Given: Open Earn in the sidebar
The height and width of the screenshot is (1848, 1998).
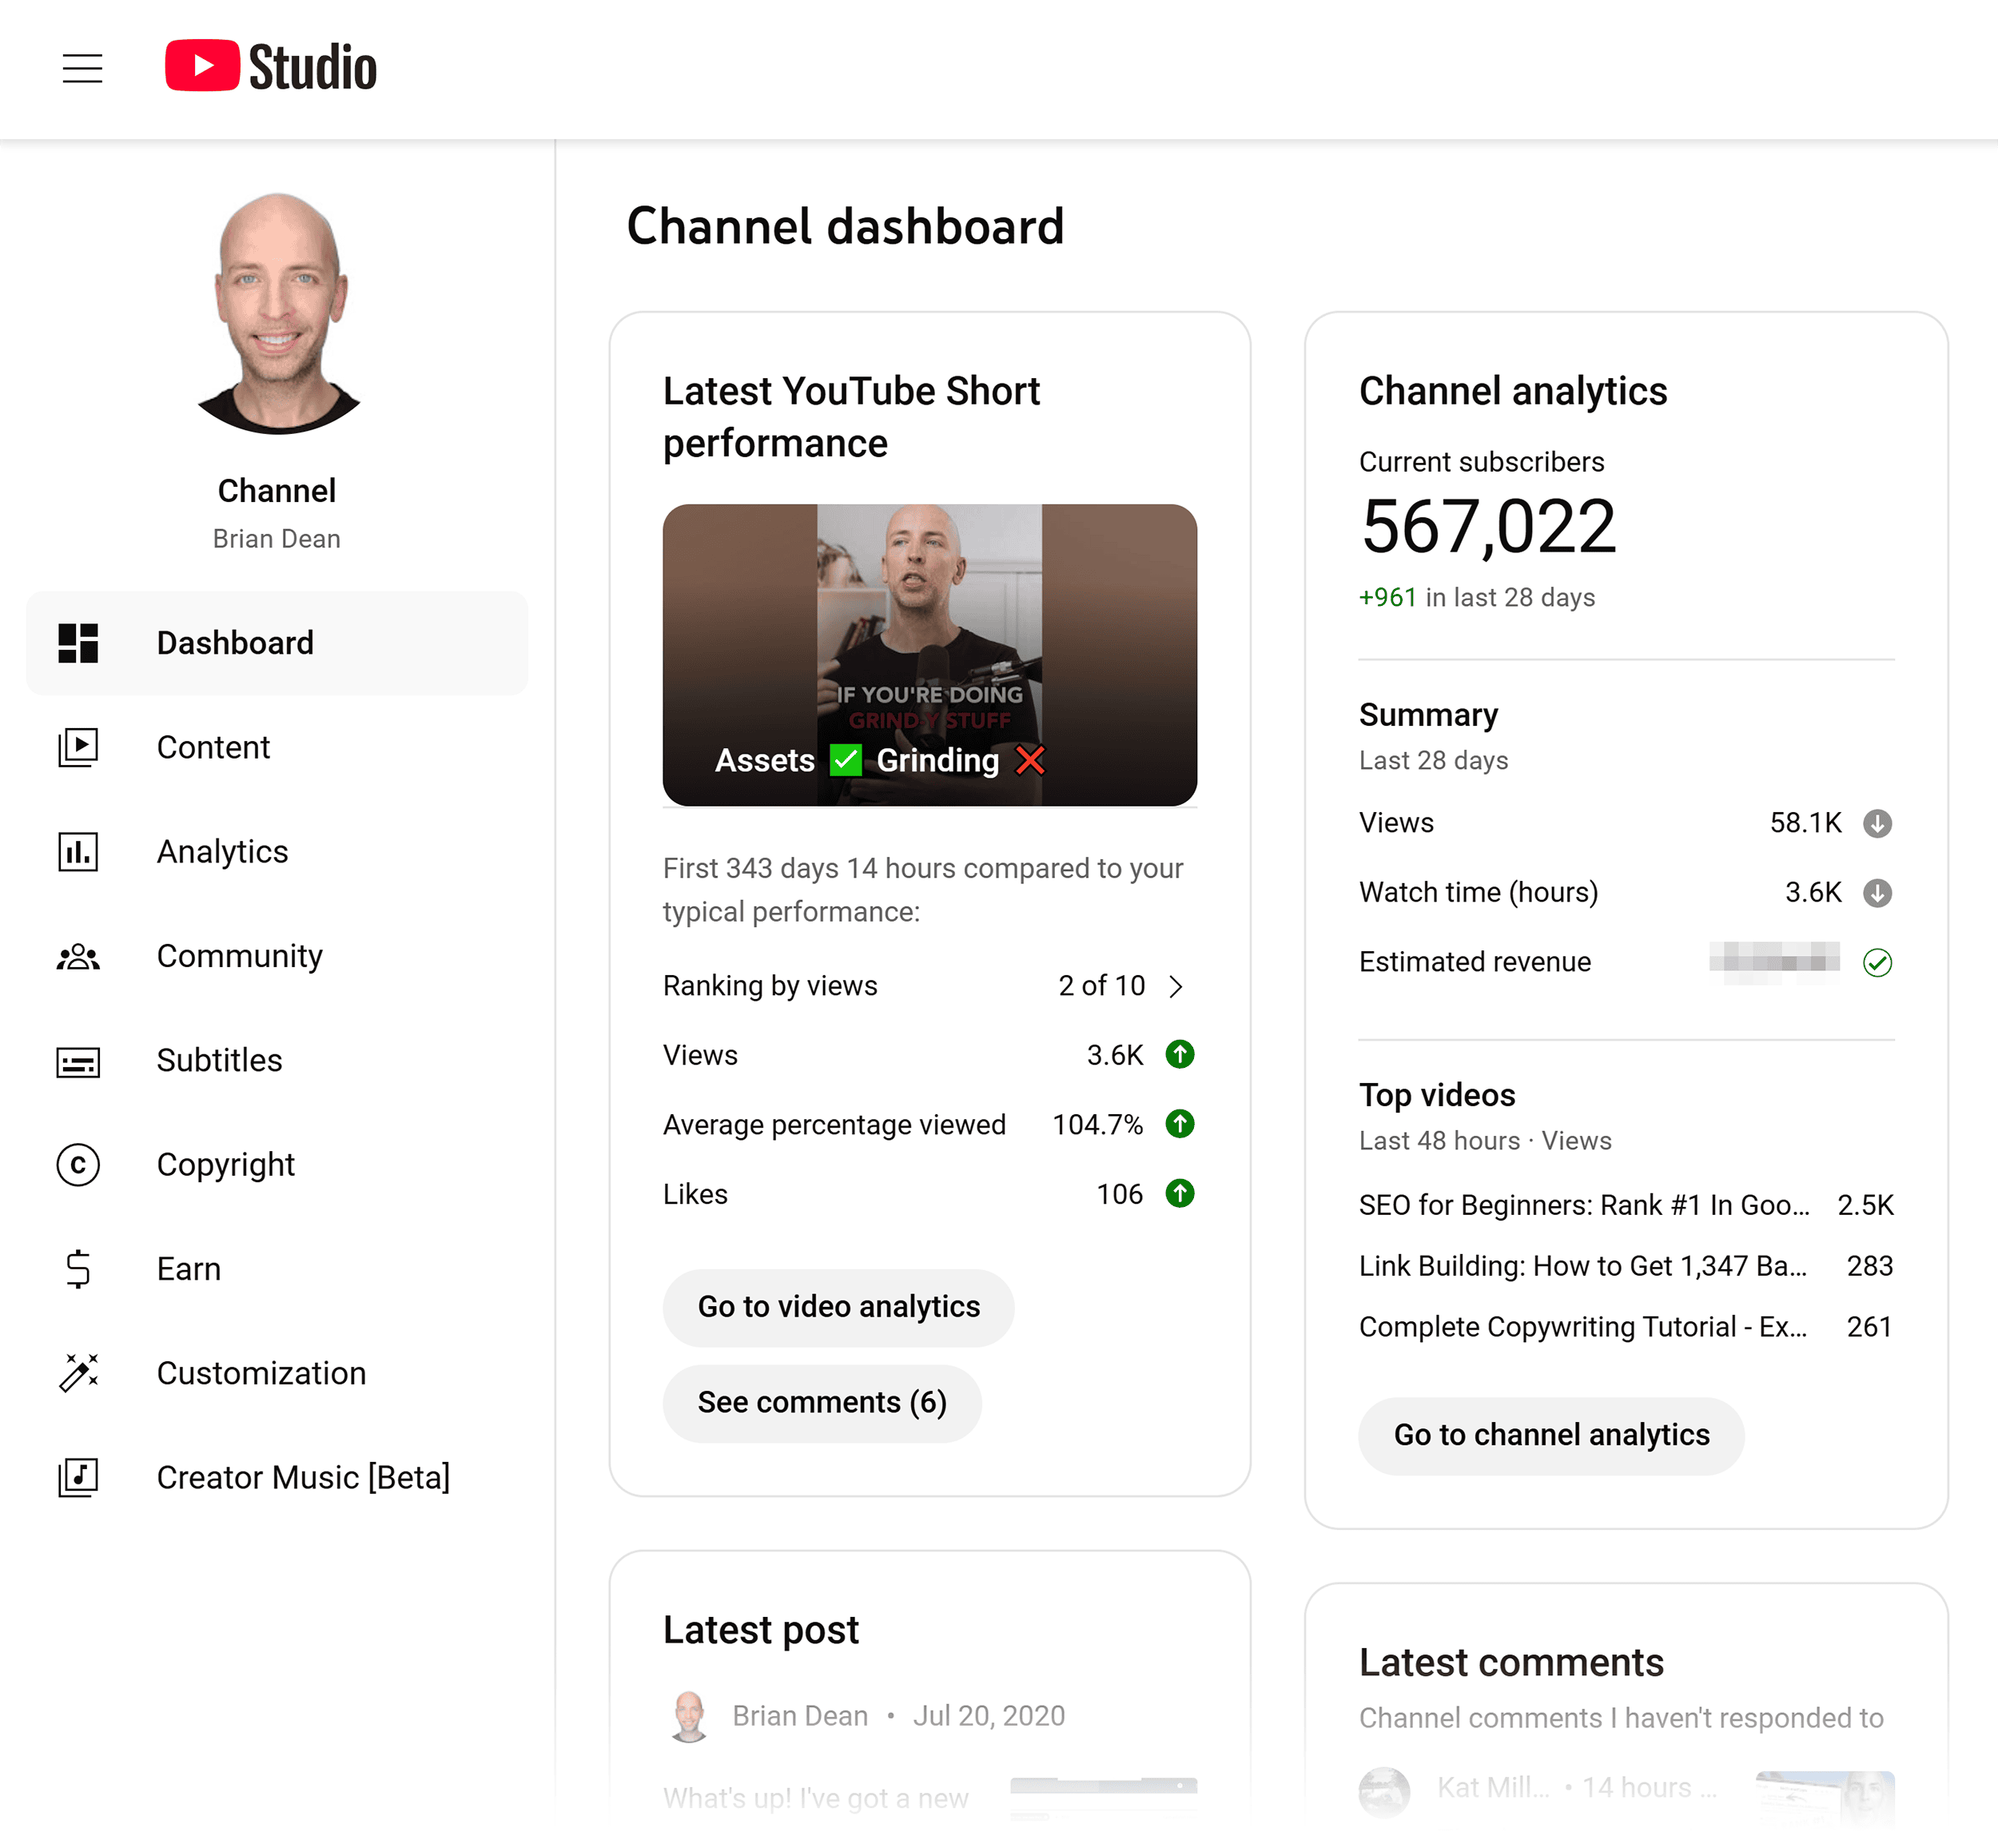Looking at the screenshot, I should [277, 1269].
